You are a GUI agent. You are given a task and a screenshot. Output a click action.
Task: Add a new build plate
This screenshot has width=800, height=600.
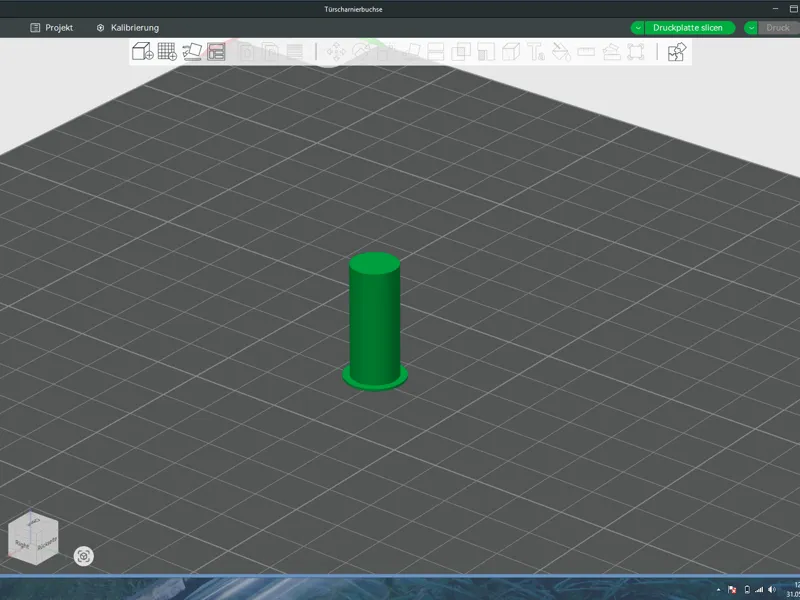point(167,52)
